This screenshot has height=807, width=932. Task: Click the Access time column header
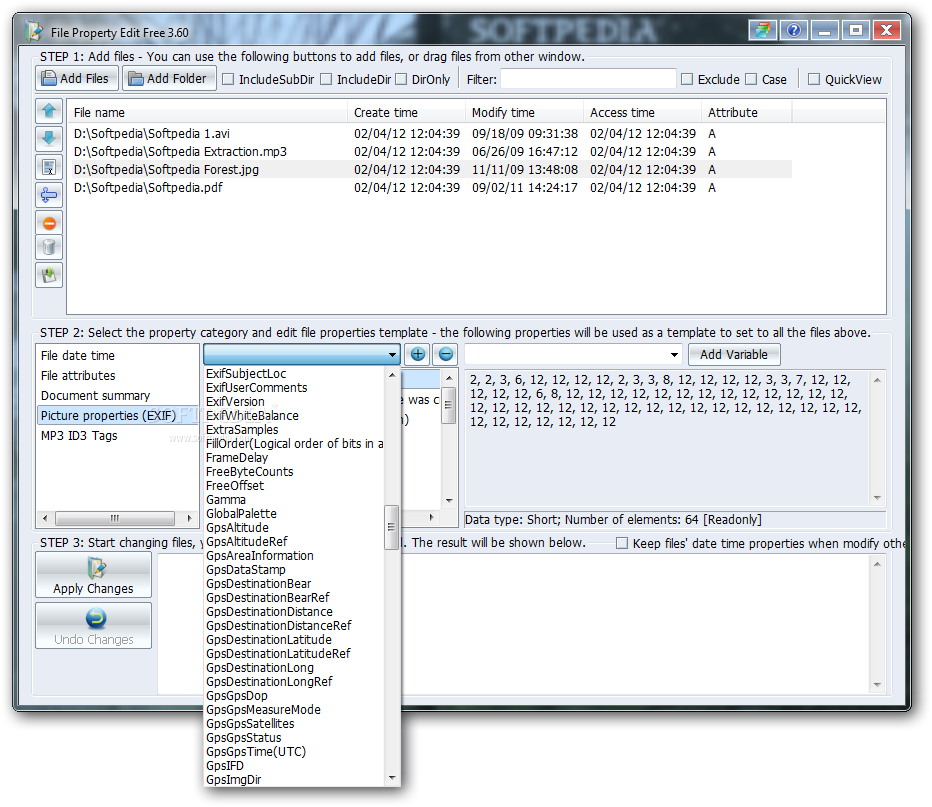point(643,112)
